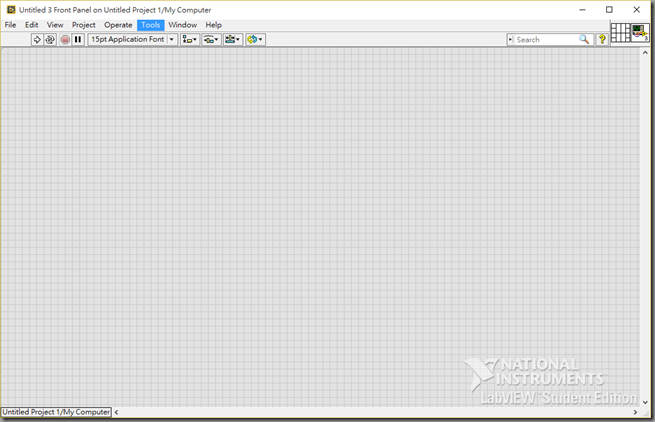Show Context Help with question mark
This screenshot has height=422, width=655.
[602, 39]
